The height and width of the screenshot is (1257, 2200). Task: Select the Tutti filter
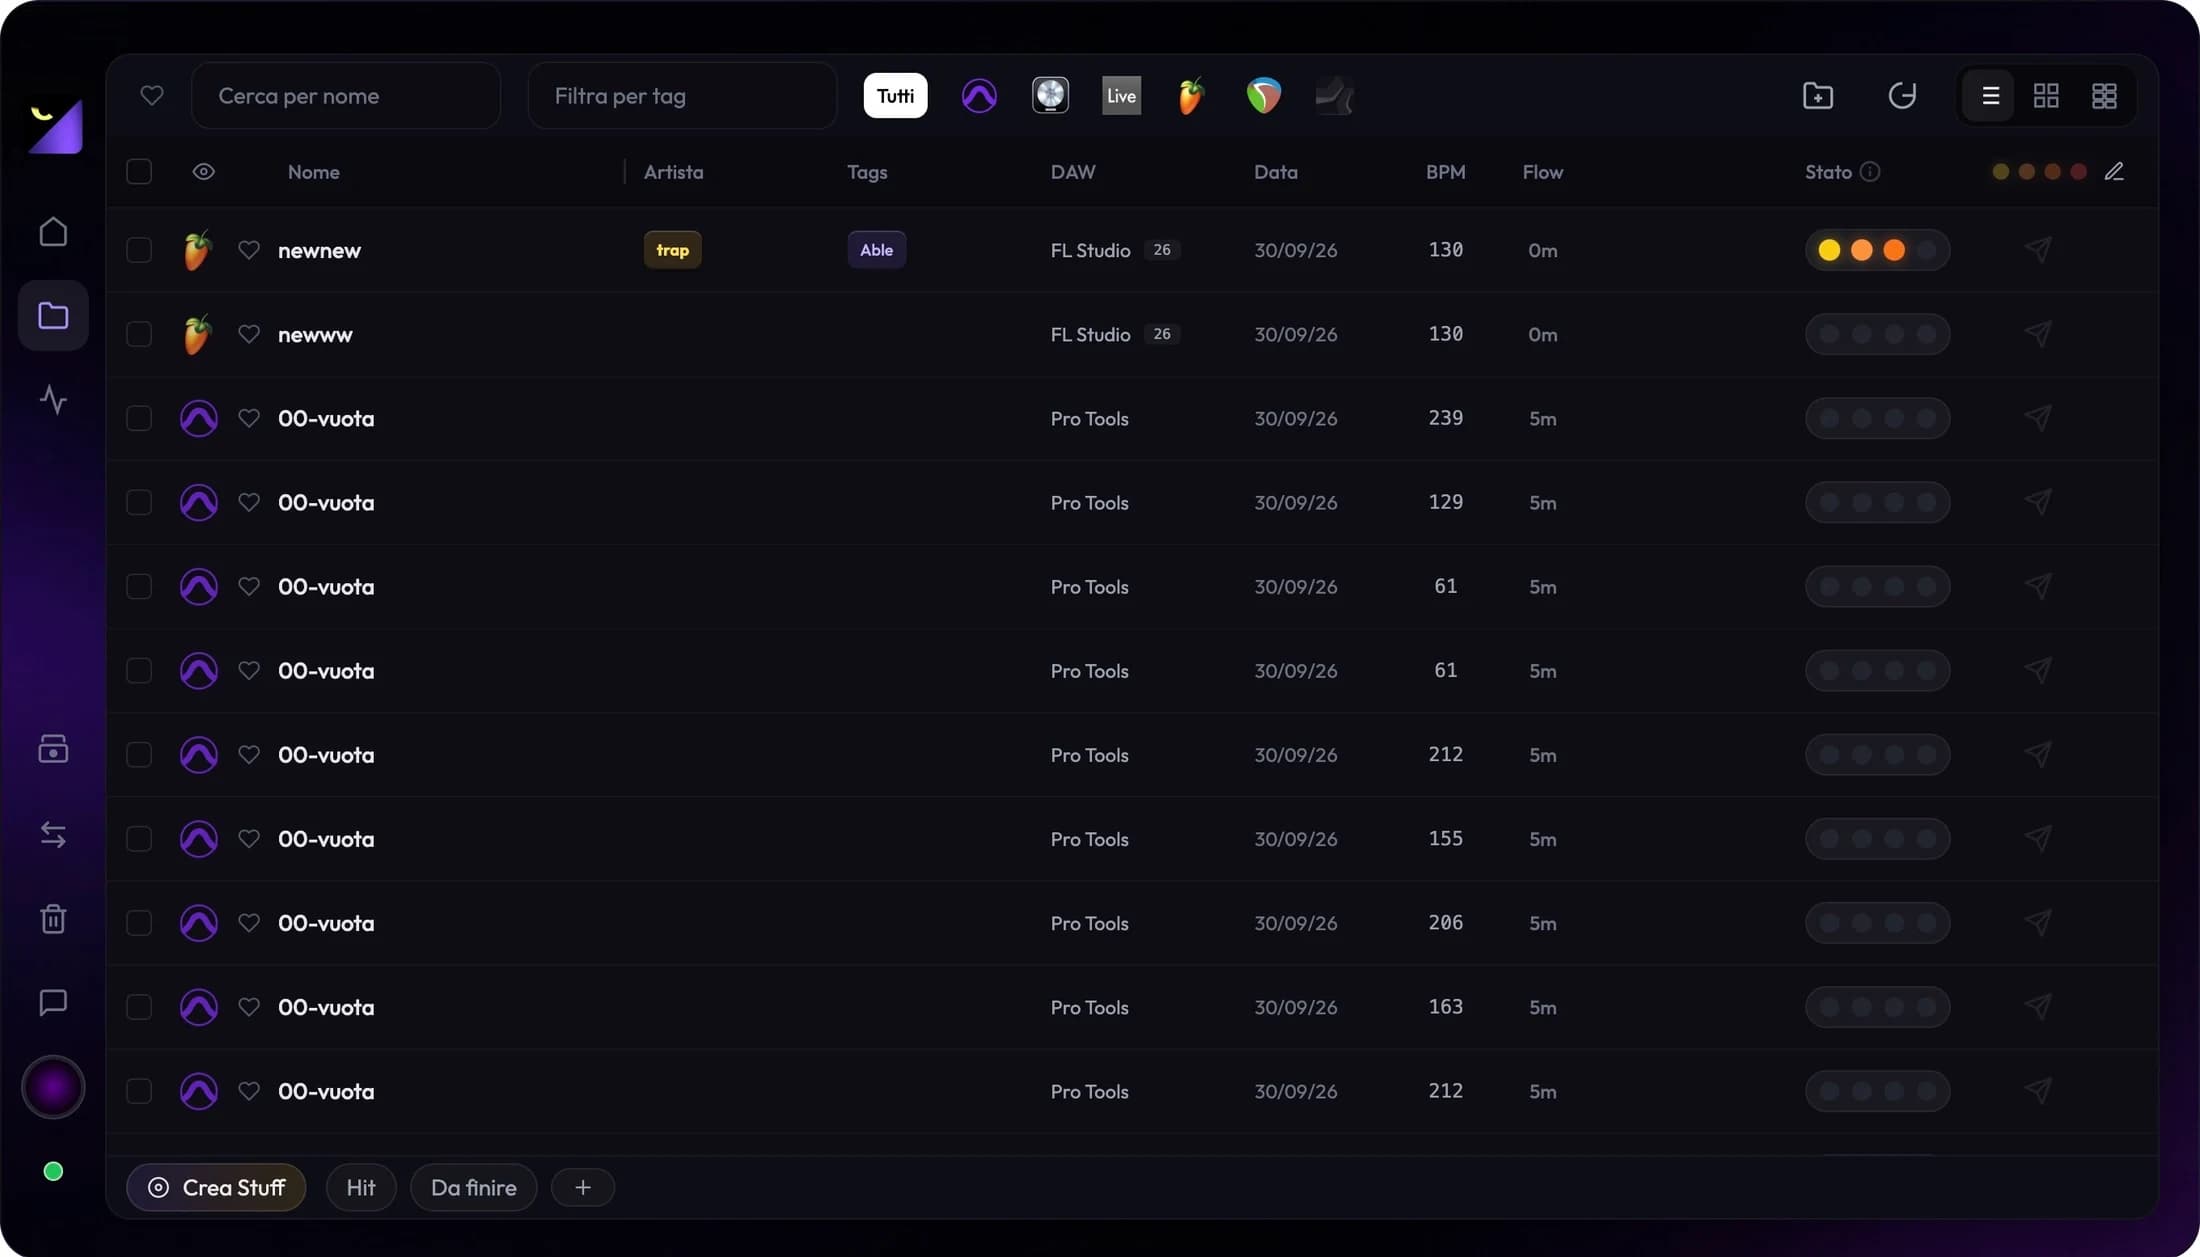pos(895,96)
